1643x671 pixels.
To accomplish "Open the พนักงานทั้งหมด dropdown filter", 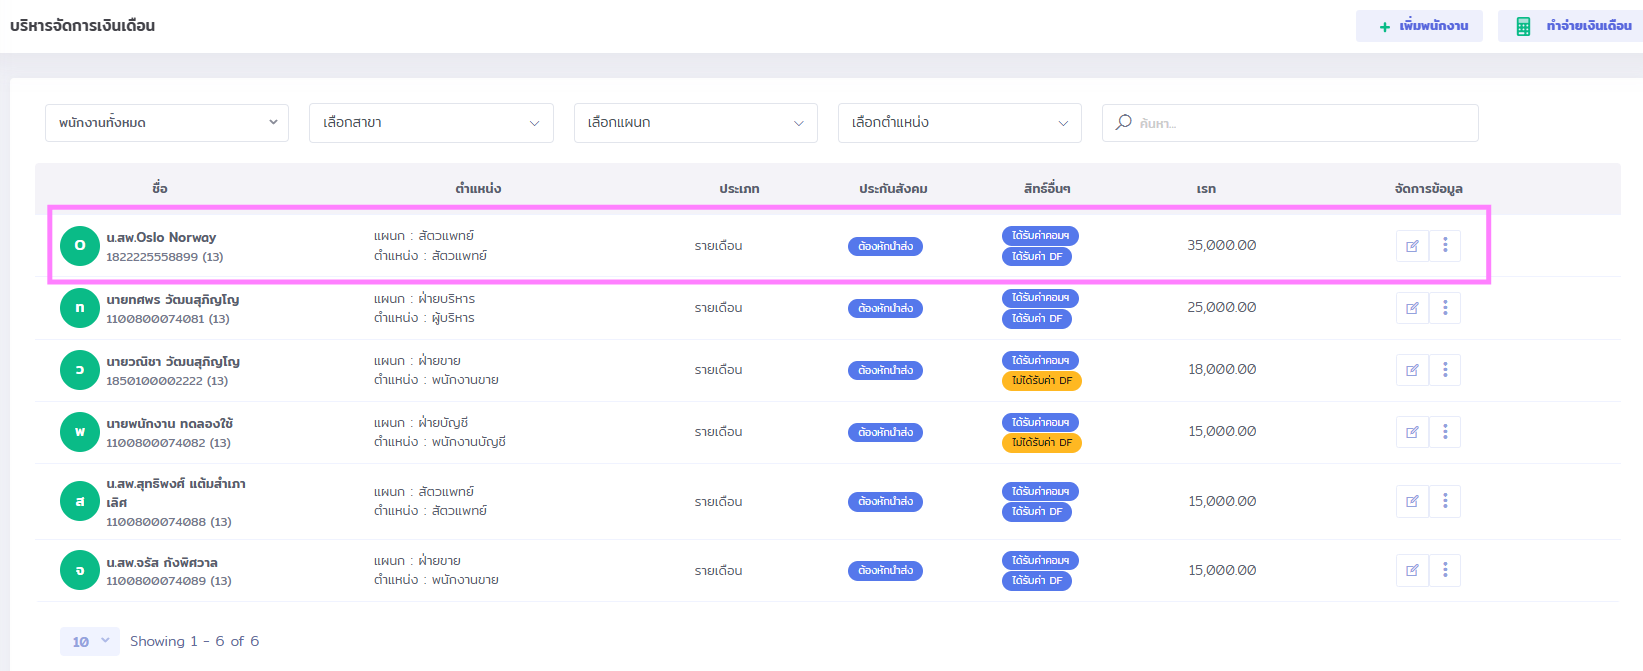I will (x=167, y=123).
